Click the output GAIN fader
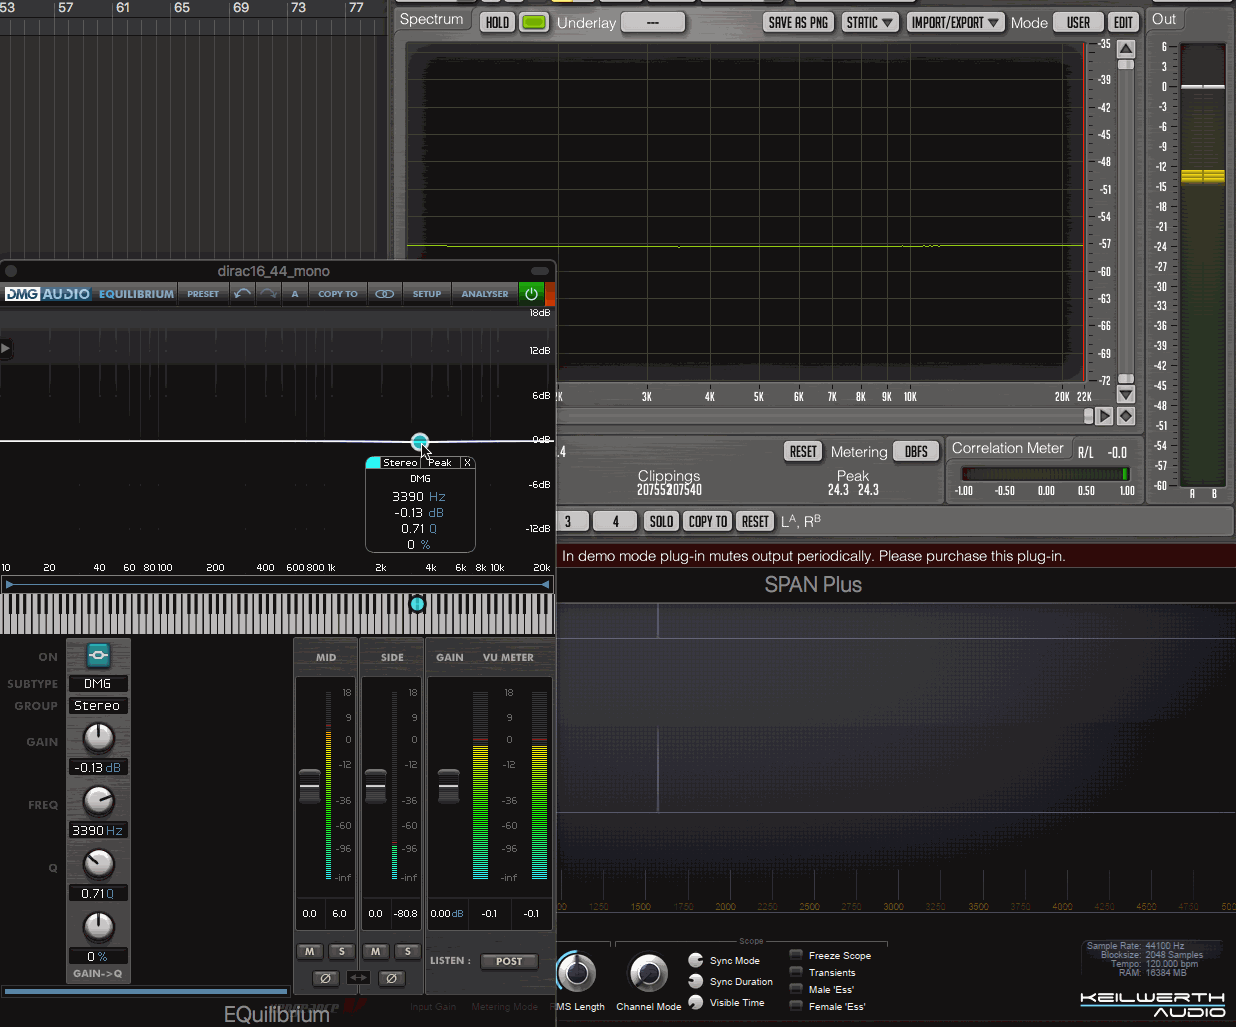 click(449, 786)
